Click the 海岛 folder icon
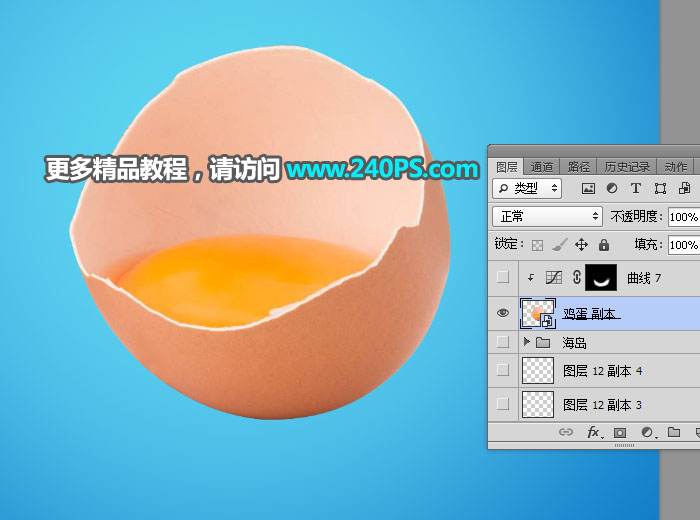 tap(543, 342)
